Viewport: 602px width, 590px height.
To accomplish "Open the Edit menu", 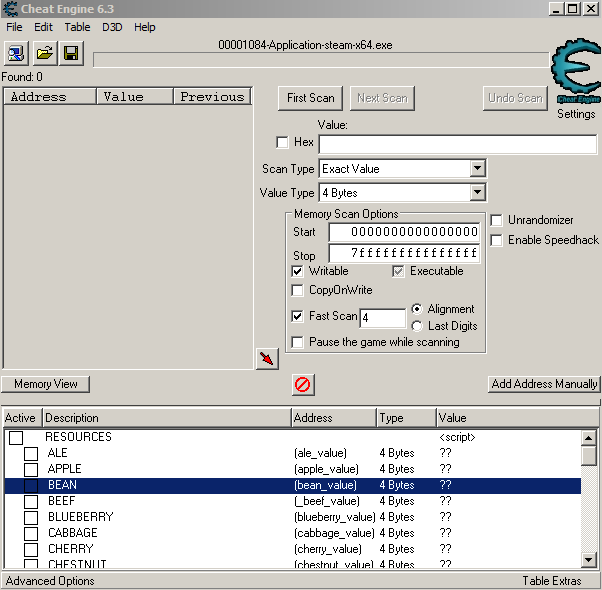I will pos(43,27).
